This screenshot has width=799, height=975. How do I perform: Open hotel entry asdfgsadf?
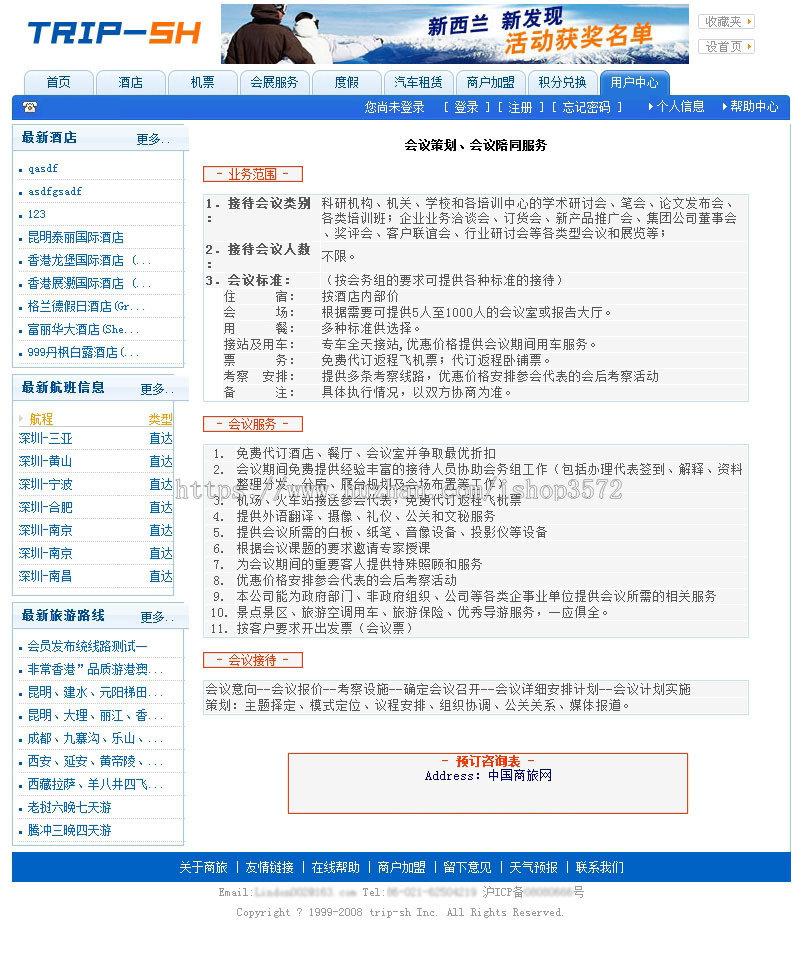click(x=55, y=192)
